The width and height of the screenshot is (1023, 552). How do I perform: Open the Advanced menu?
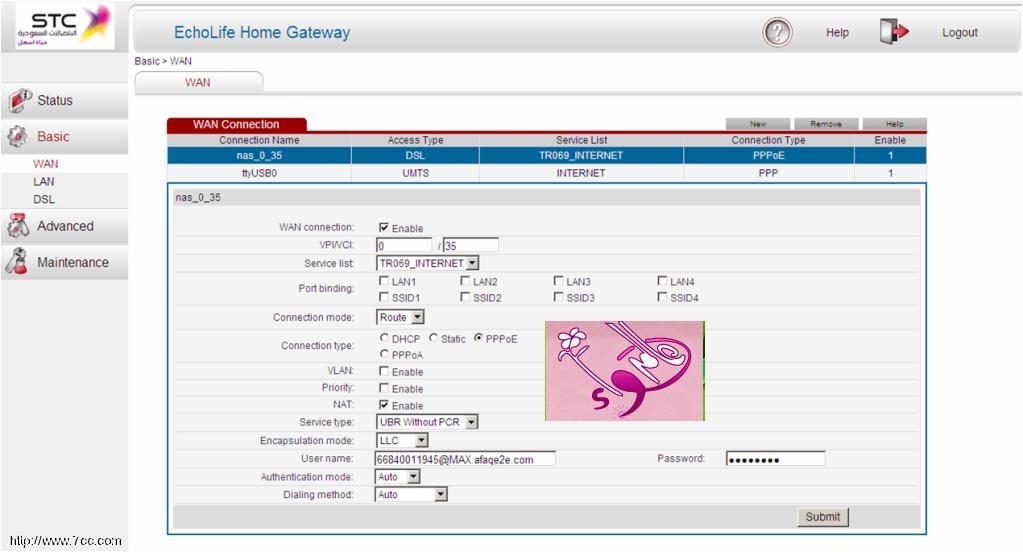[65, 226]
